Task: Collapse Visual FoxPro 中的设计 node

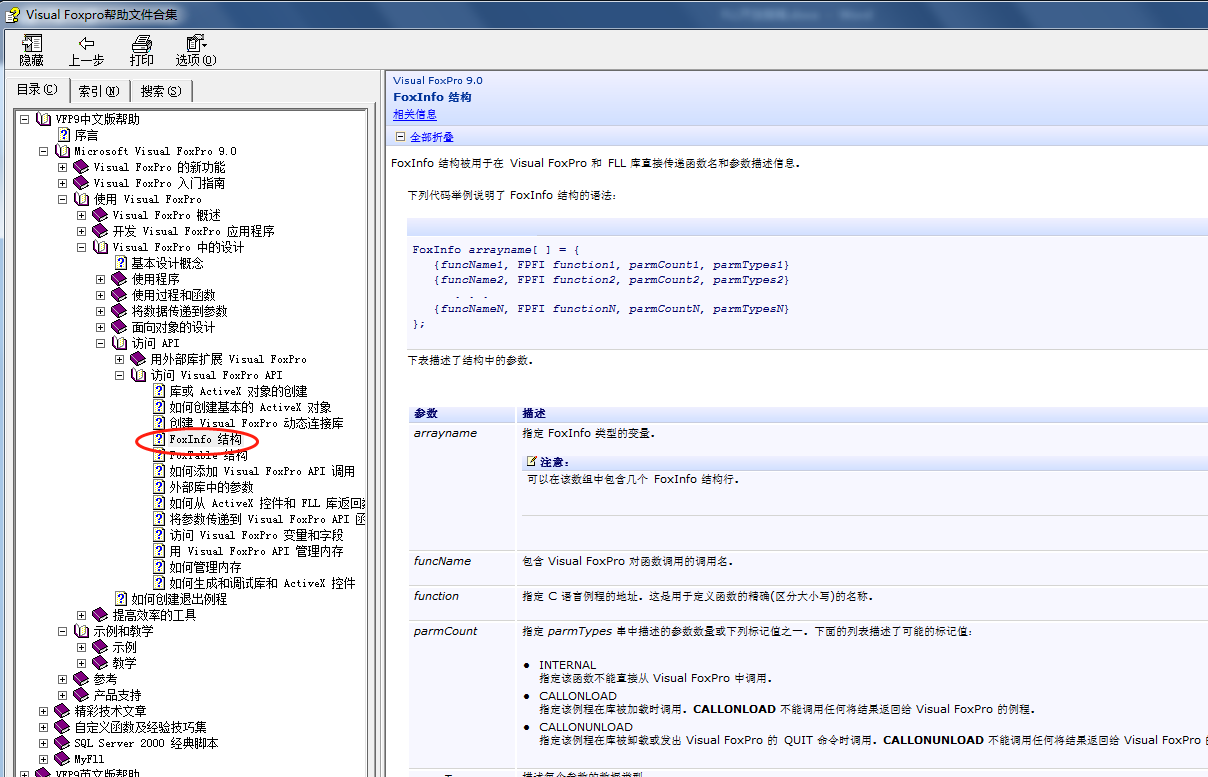Action: click(x=82, y=247)
